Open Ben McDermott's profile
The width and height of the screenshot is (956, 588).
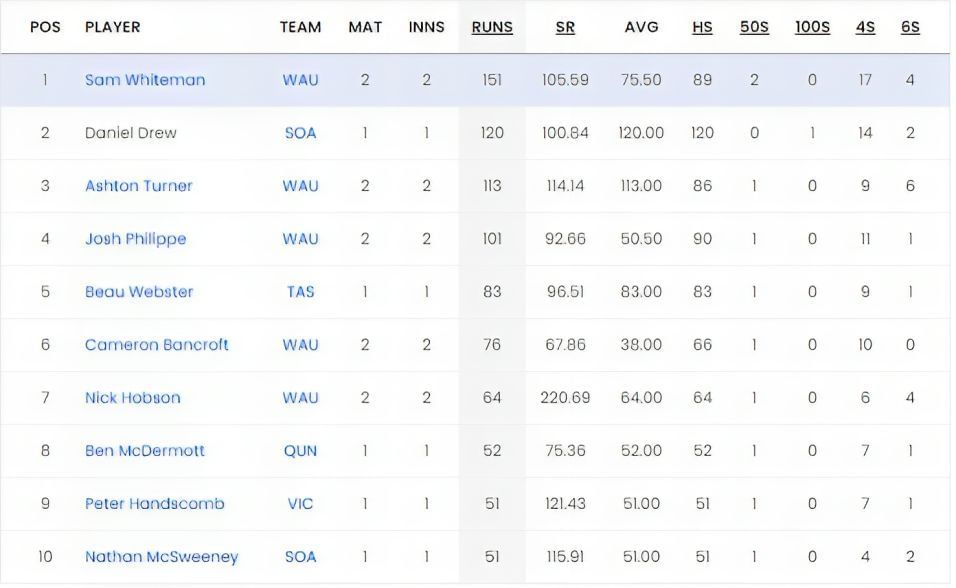point(144,451)
